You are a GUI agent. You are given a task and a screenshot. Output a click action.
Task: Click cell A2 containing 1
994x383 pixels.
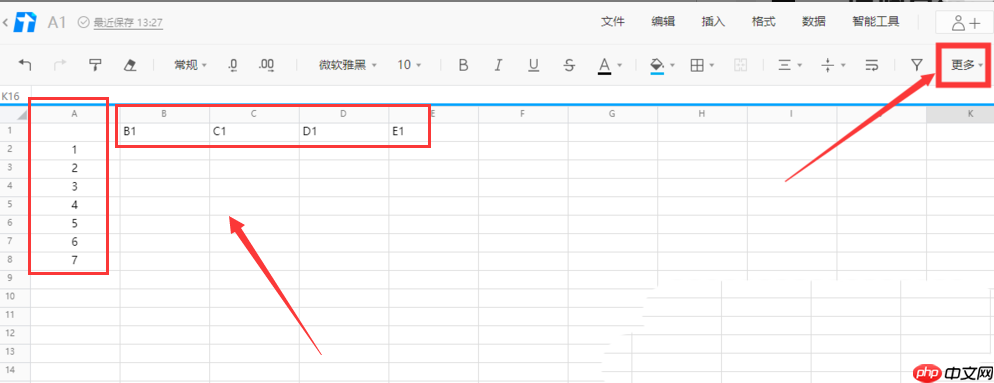coord(75,150)
